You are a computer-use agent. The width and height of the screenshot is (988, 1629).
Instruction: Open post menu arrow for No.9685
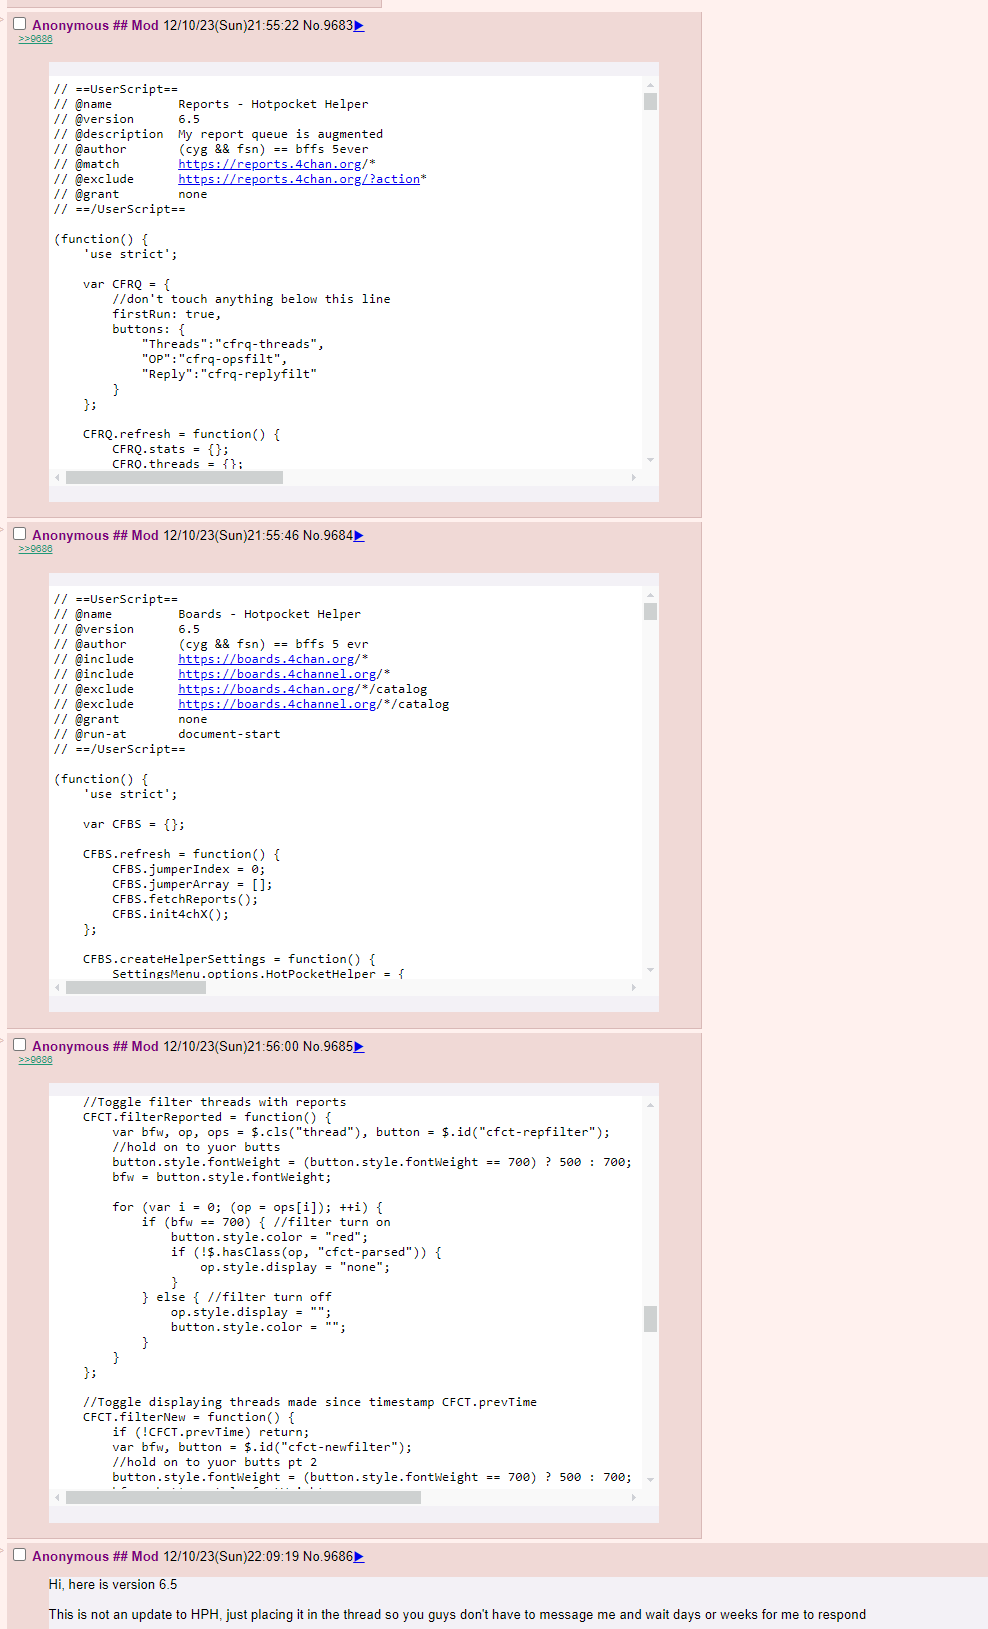point(359,1047)
